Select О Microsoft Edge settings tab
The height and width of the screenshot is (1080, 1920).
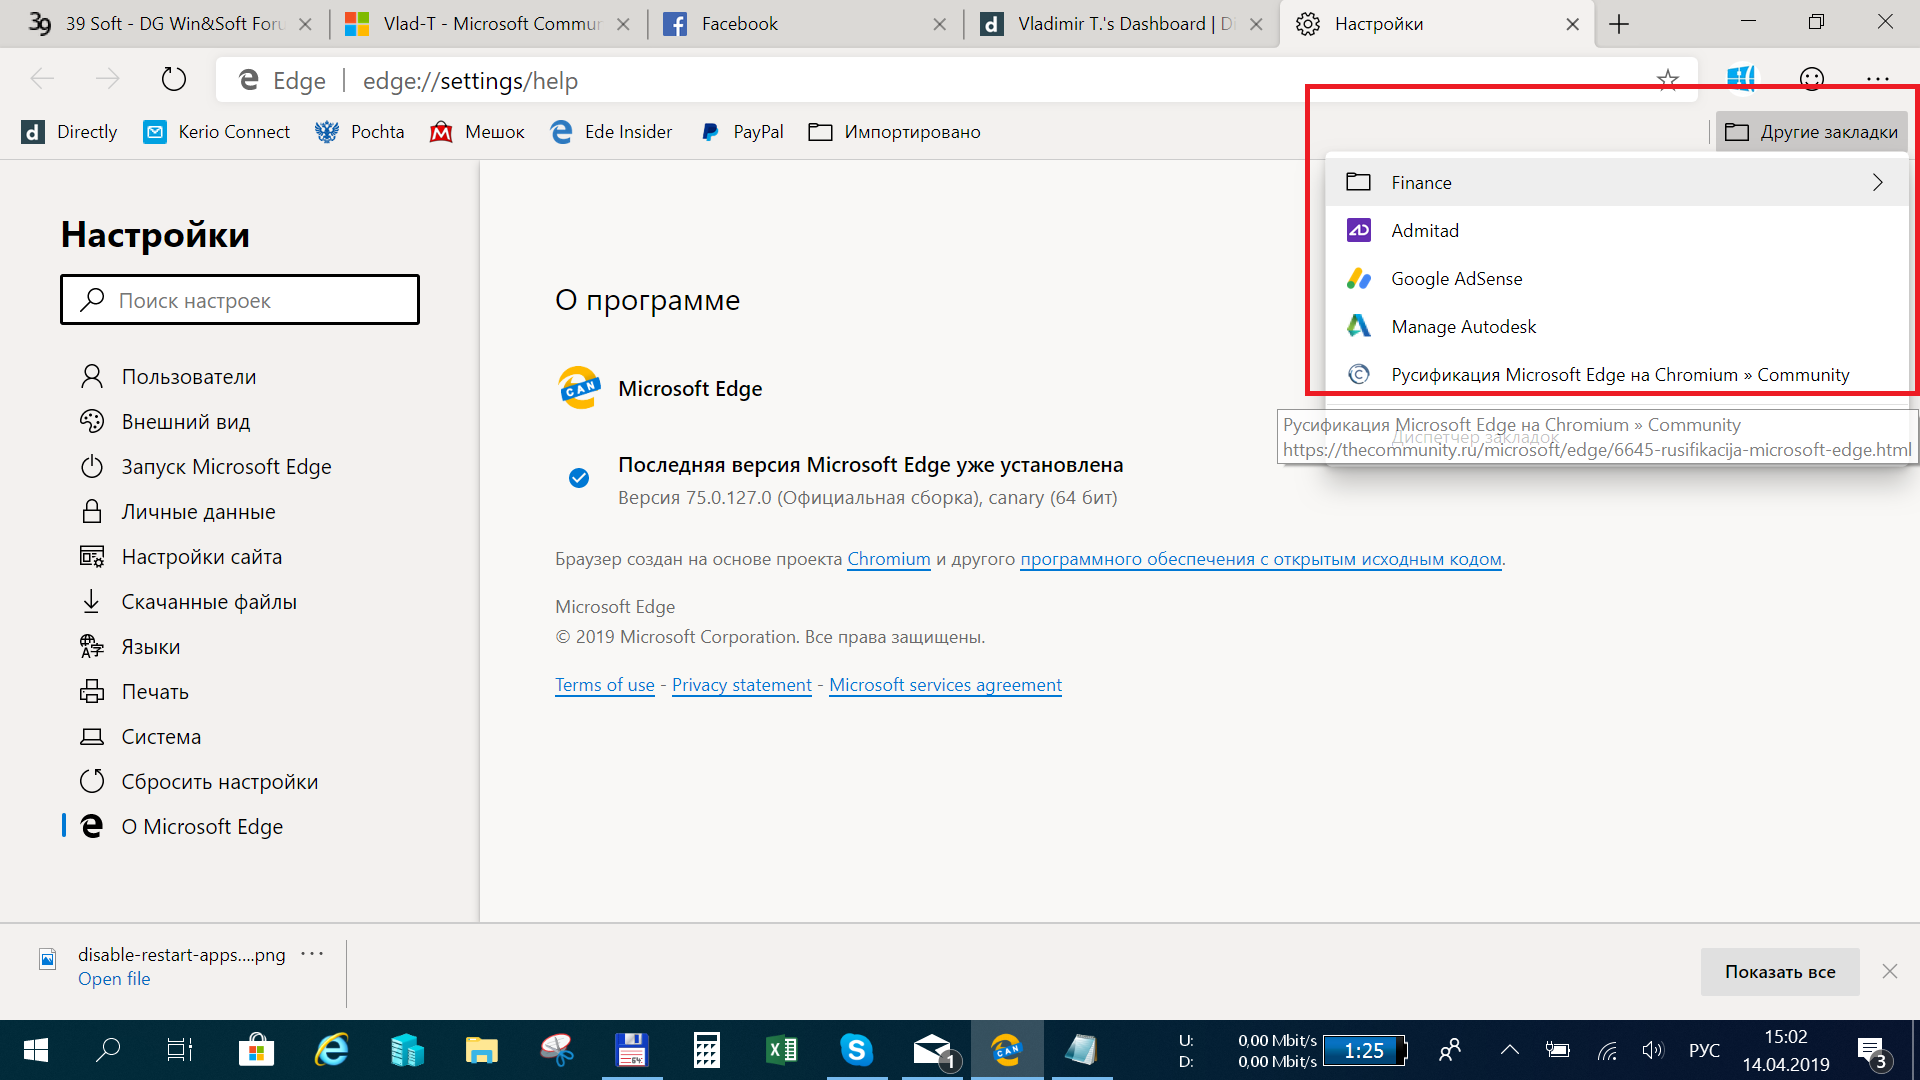203,827
